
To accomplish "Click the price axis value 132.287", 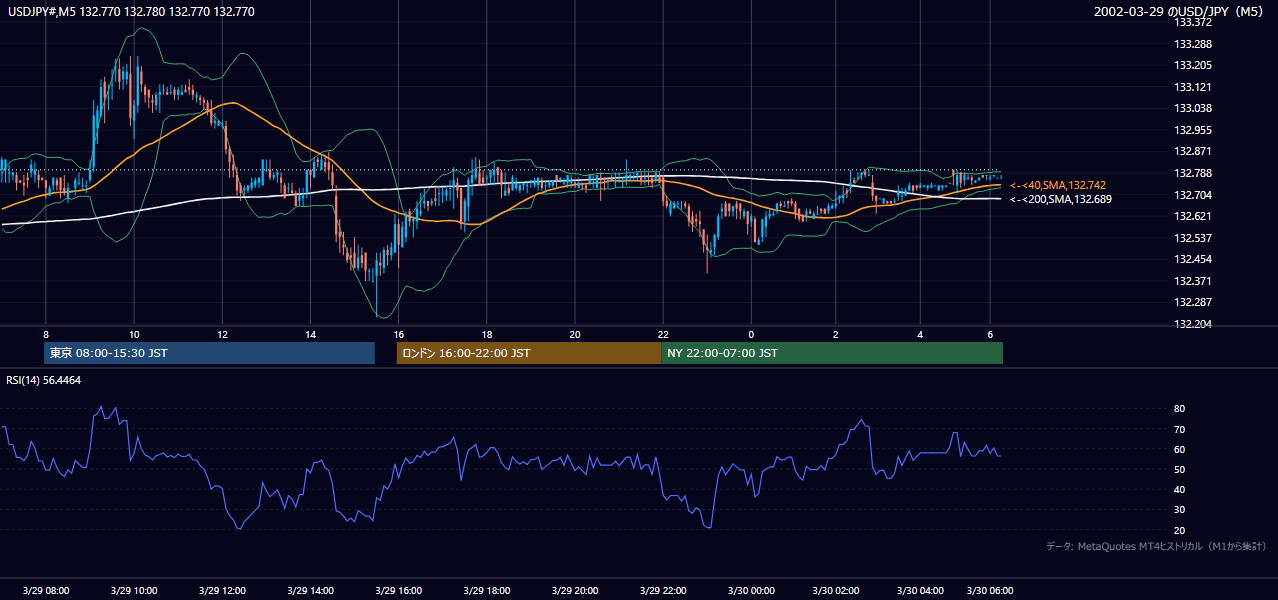I will [1193, 302].
